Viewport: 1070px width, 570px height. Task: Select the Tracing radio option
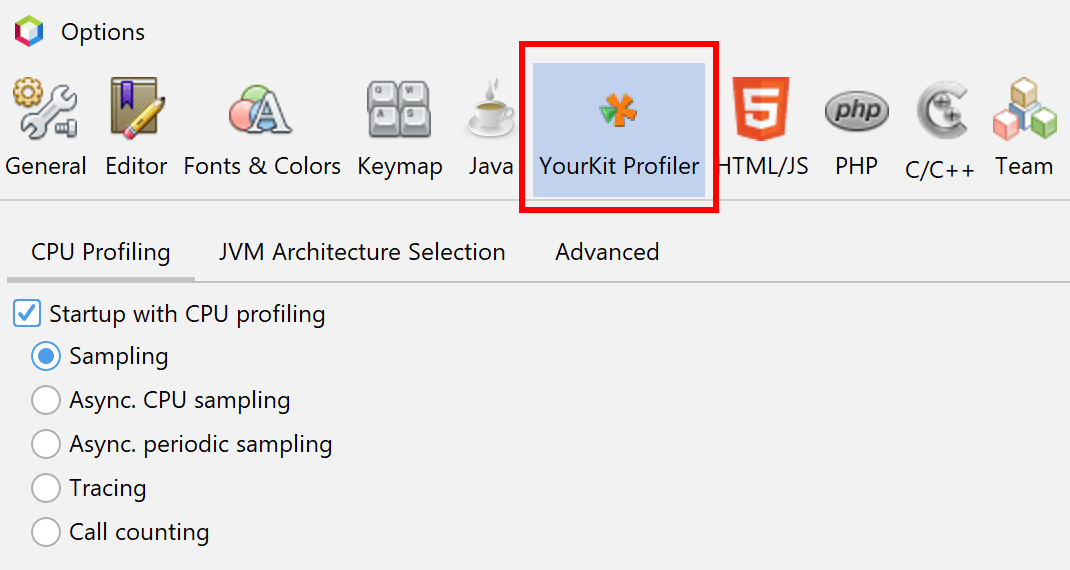tap(46, 488)
